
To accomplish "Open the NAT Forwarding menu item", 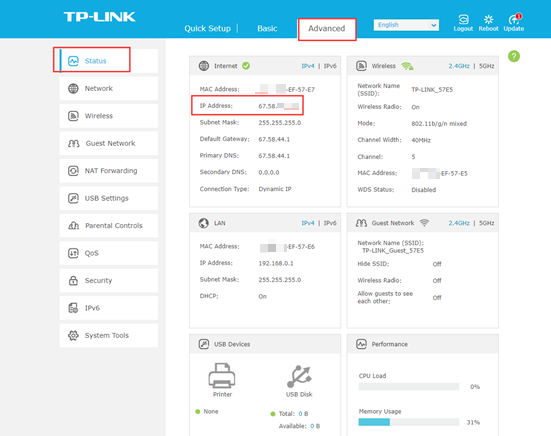I will click(x=109, y=171).
